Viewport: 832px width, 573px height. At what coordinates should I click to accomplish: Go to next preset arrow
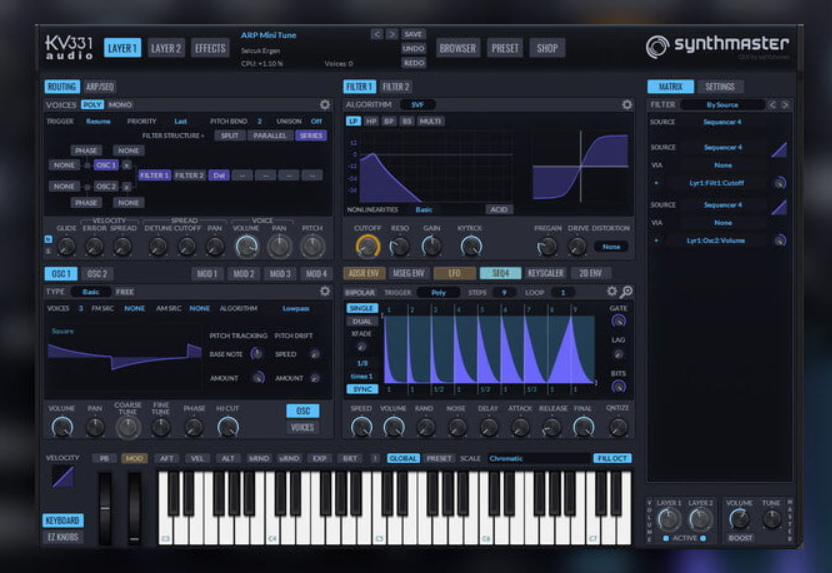(x=392, y=34)
